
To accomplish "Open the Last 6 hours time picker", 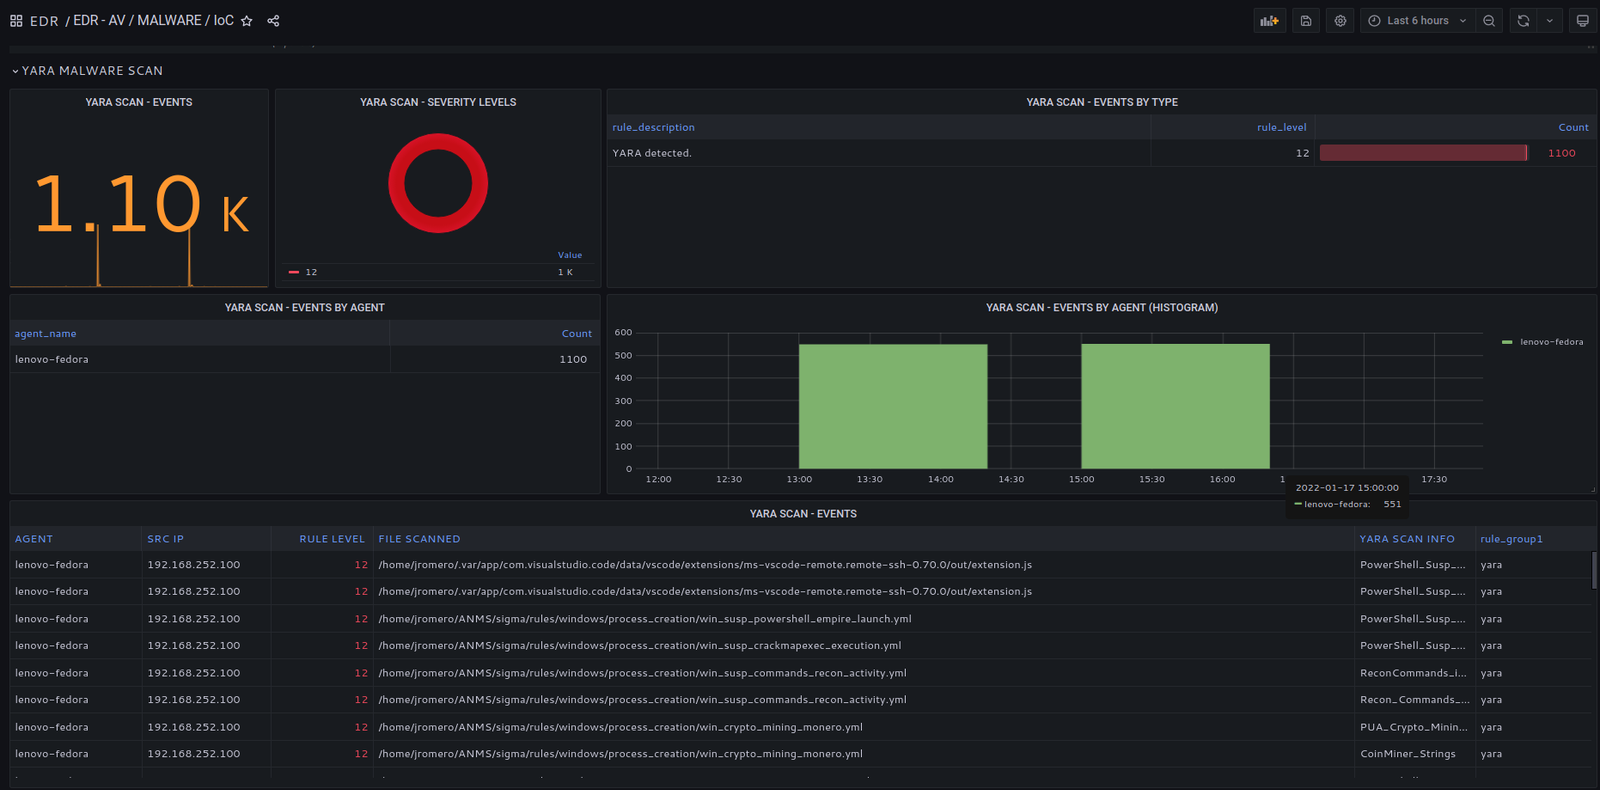I will [x=1417, y=21].
